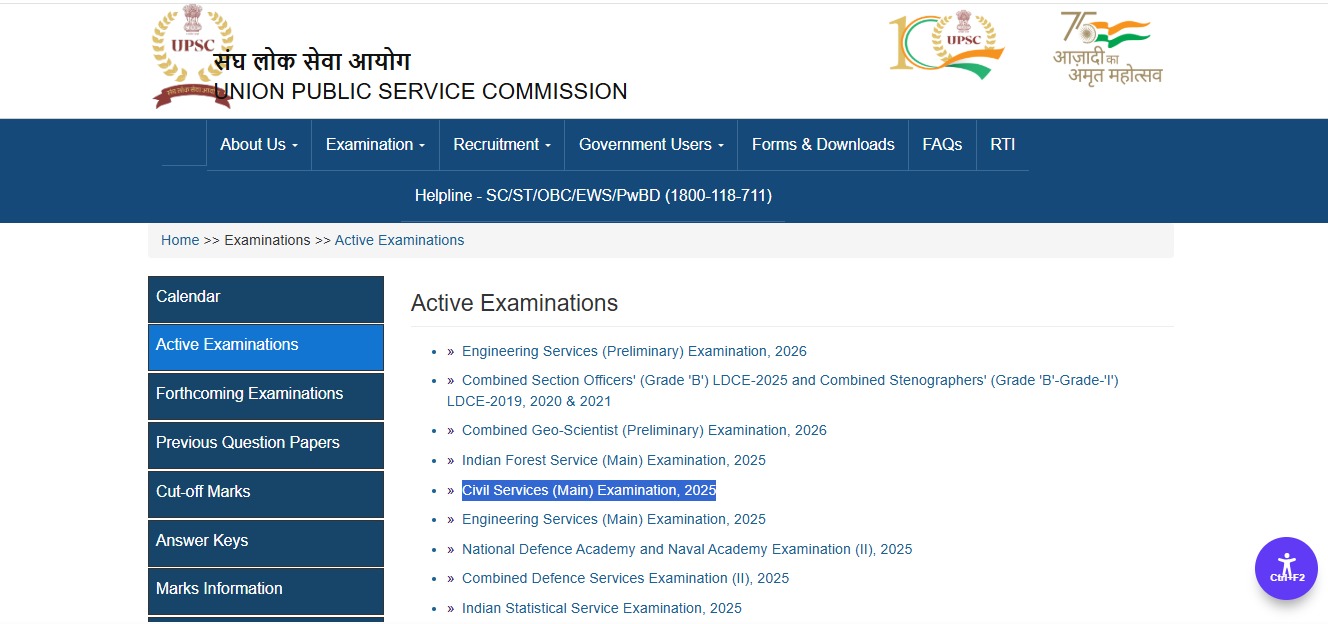Open the FAQs page
The width and height of the screenshot is (1328, 624).
coord(941,144)
